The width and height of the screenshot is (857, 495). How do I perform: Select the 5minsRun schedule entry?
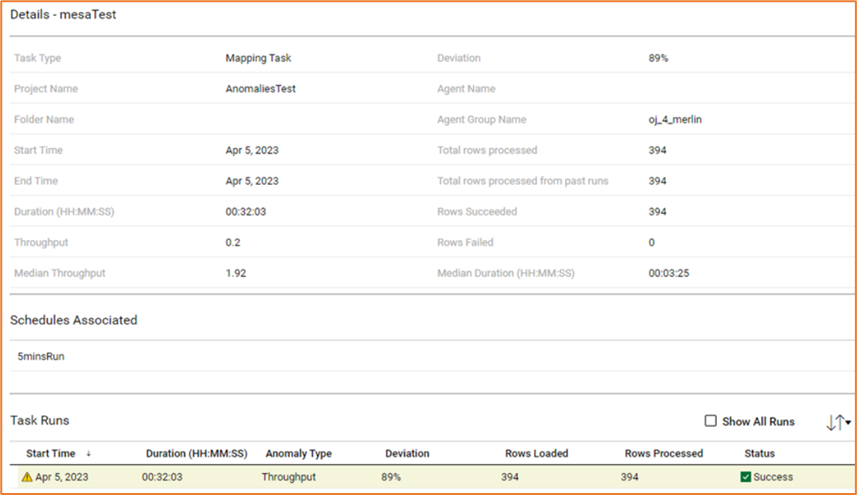pos(41,356)
